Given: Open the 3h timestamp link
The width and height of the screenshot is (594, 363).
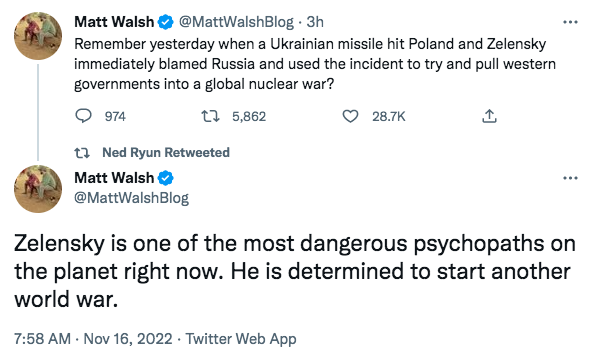Looking at the screenshot, I should (x=315, y=22).
